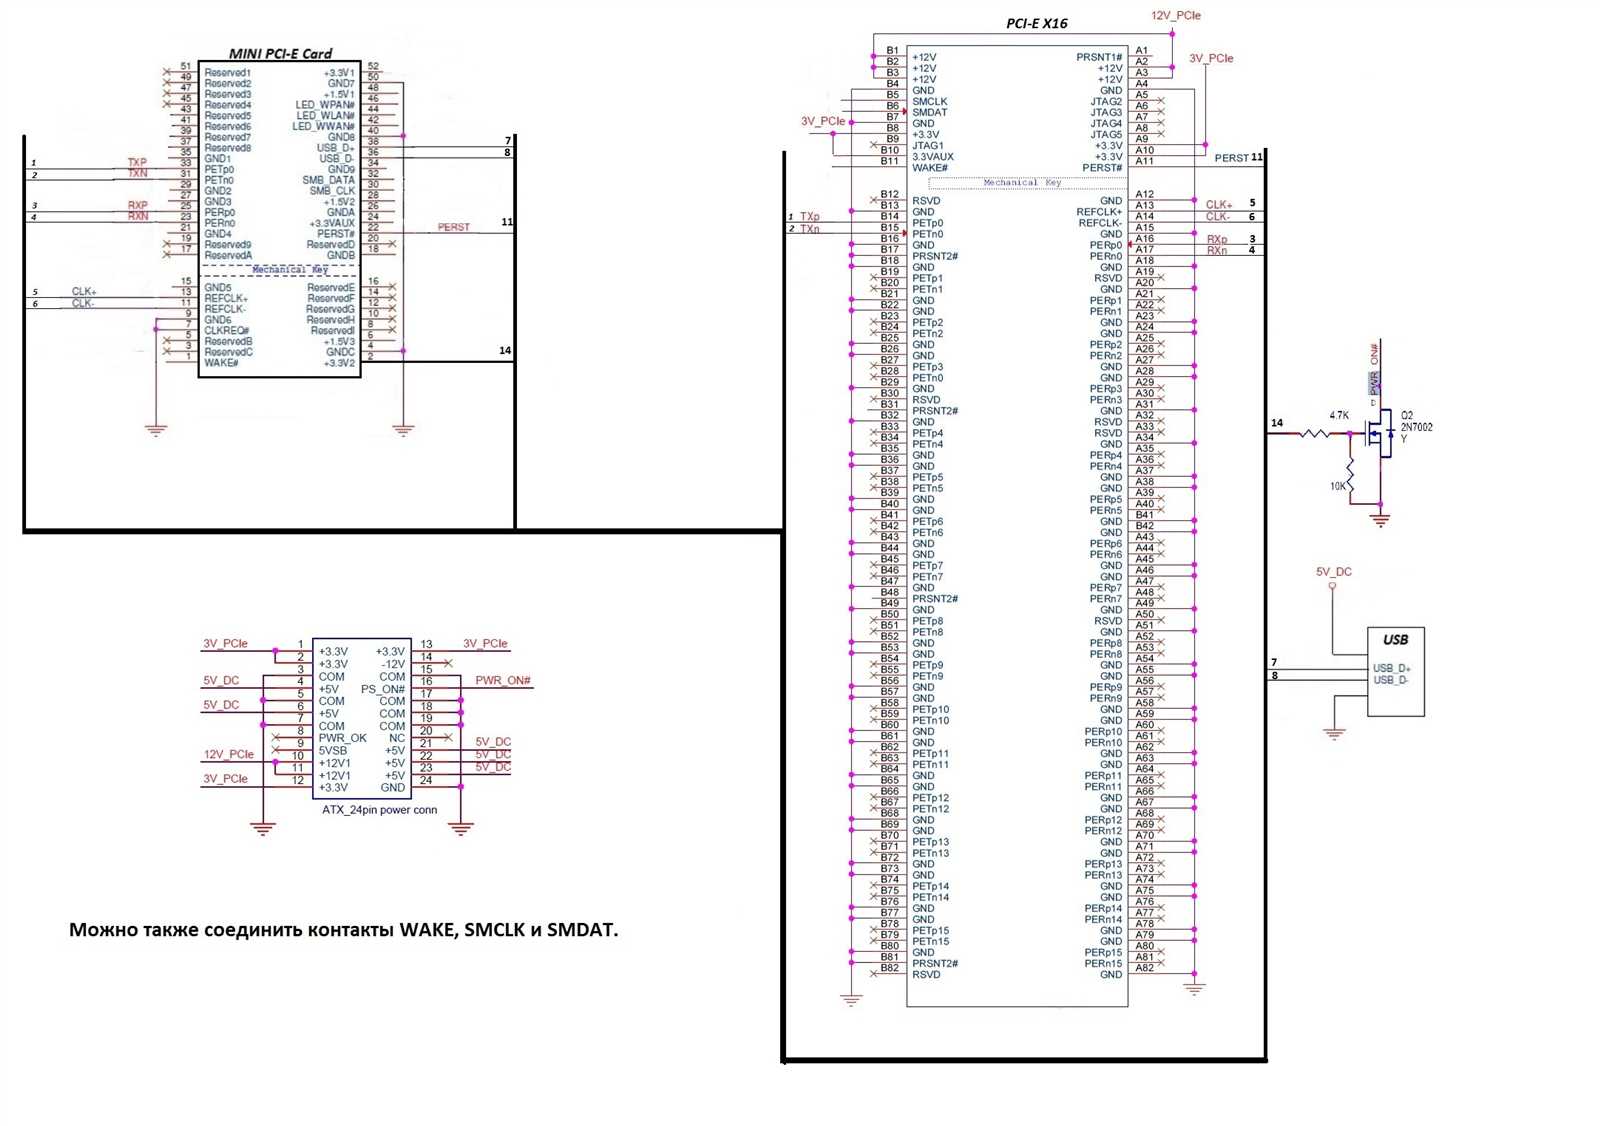Screen dimensions: 1600x1126
Task: Click pin number 'B82' on PCI-E X16
Action: point(890,968)
